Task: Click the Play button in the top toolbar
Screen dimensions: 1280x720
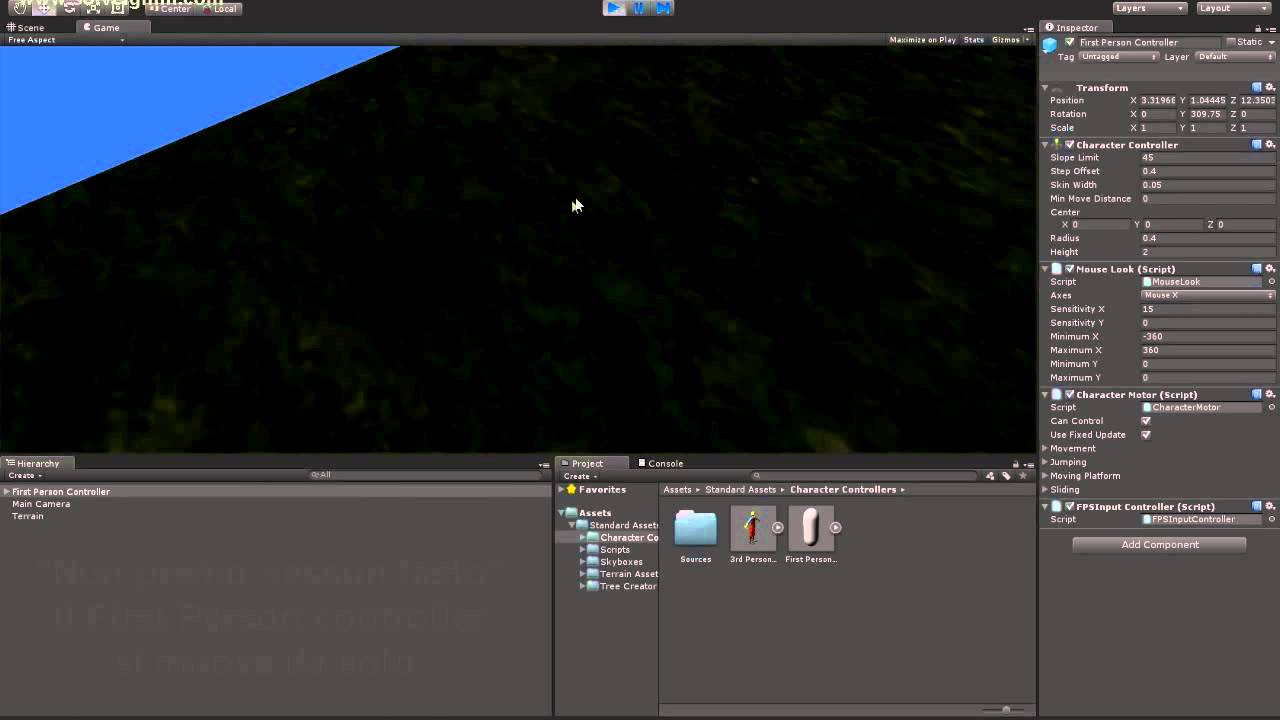Action: pyautogui.click(x=615, y=8)
